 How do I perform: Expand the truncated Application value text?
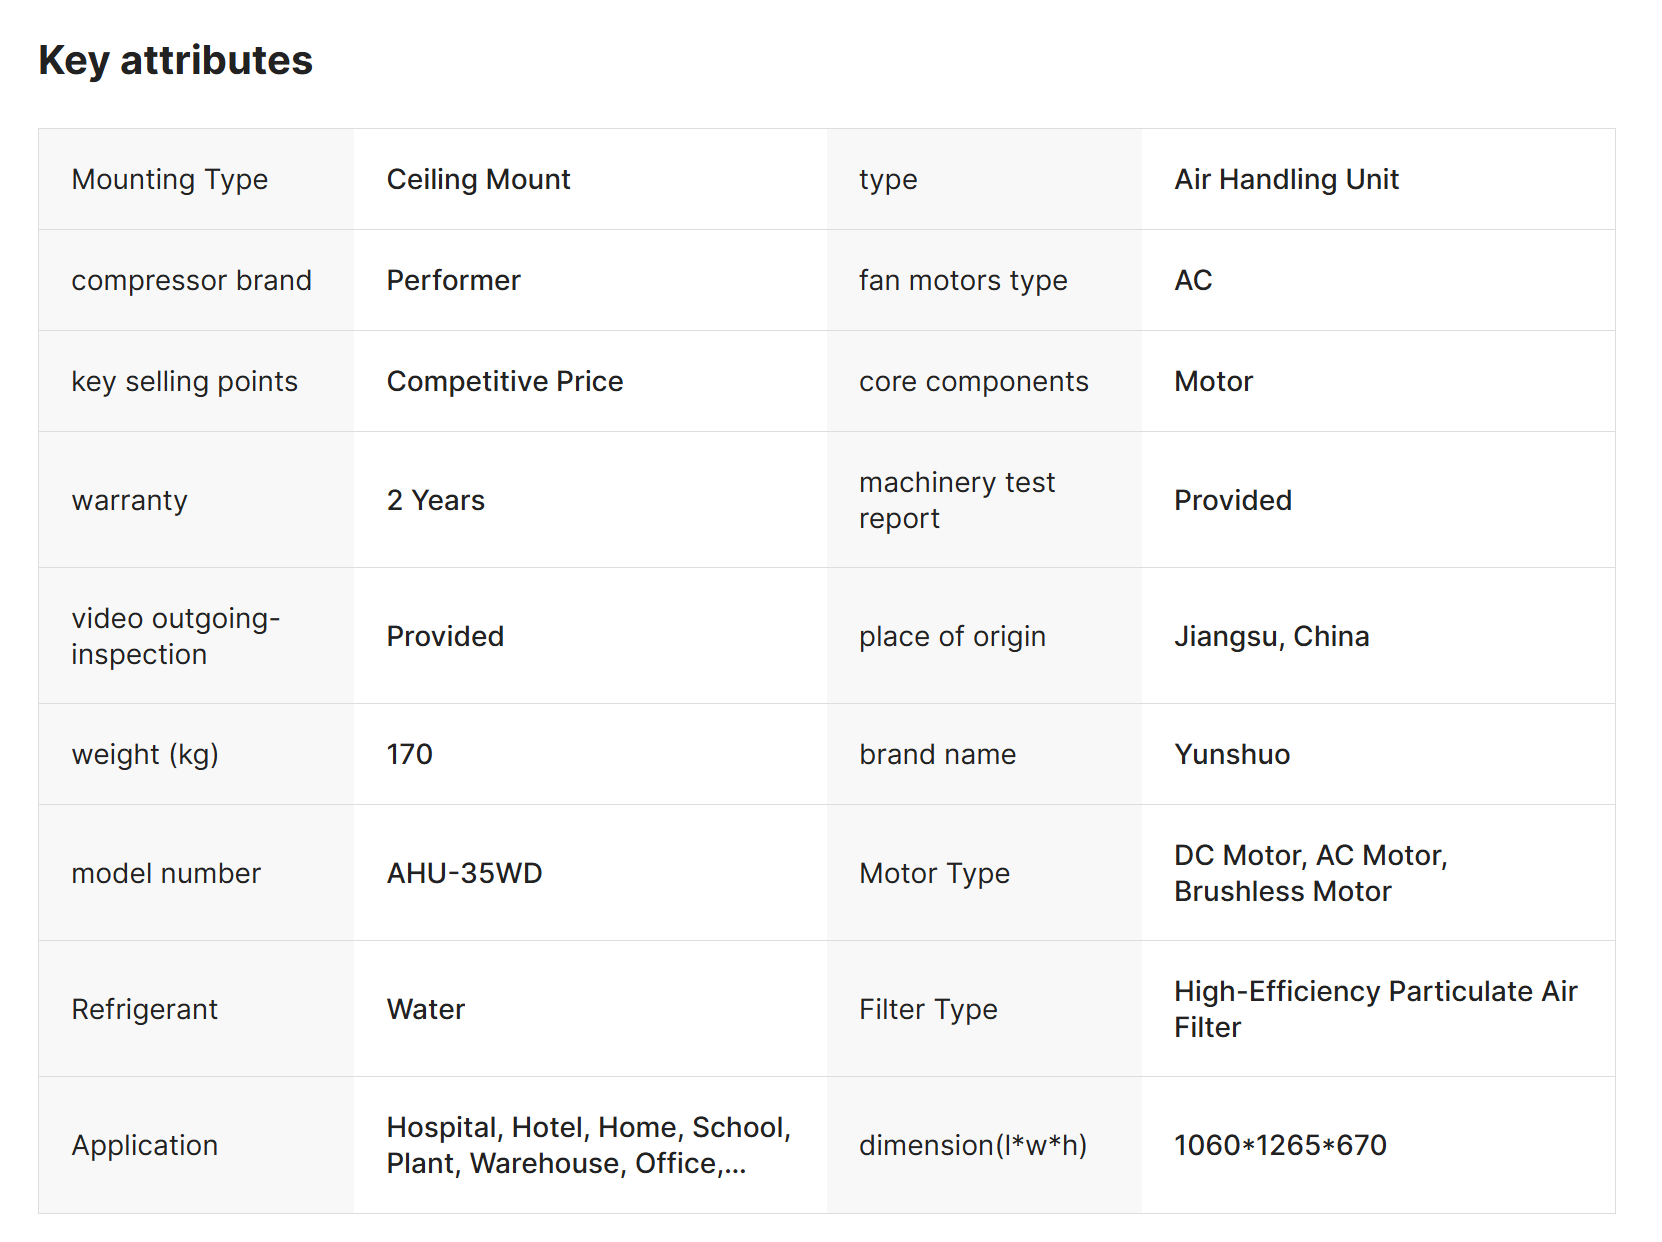[x=735, y=1165]
